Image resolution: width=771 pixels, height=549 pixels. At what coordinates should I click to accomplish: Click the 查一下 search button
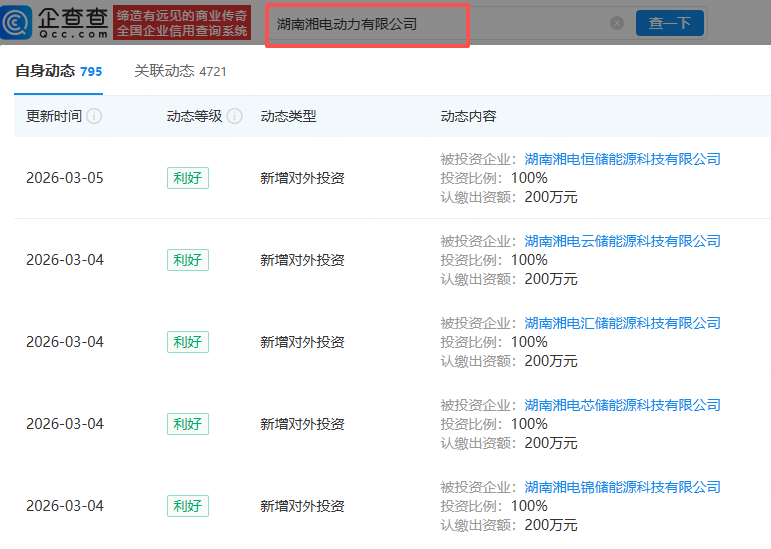tap(669, 23)
